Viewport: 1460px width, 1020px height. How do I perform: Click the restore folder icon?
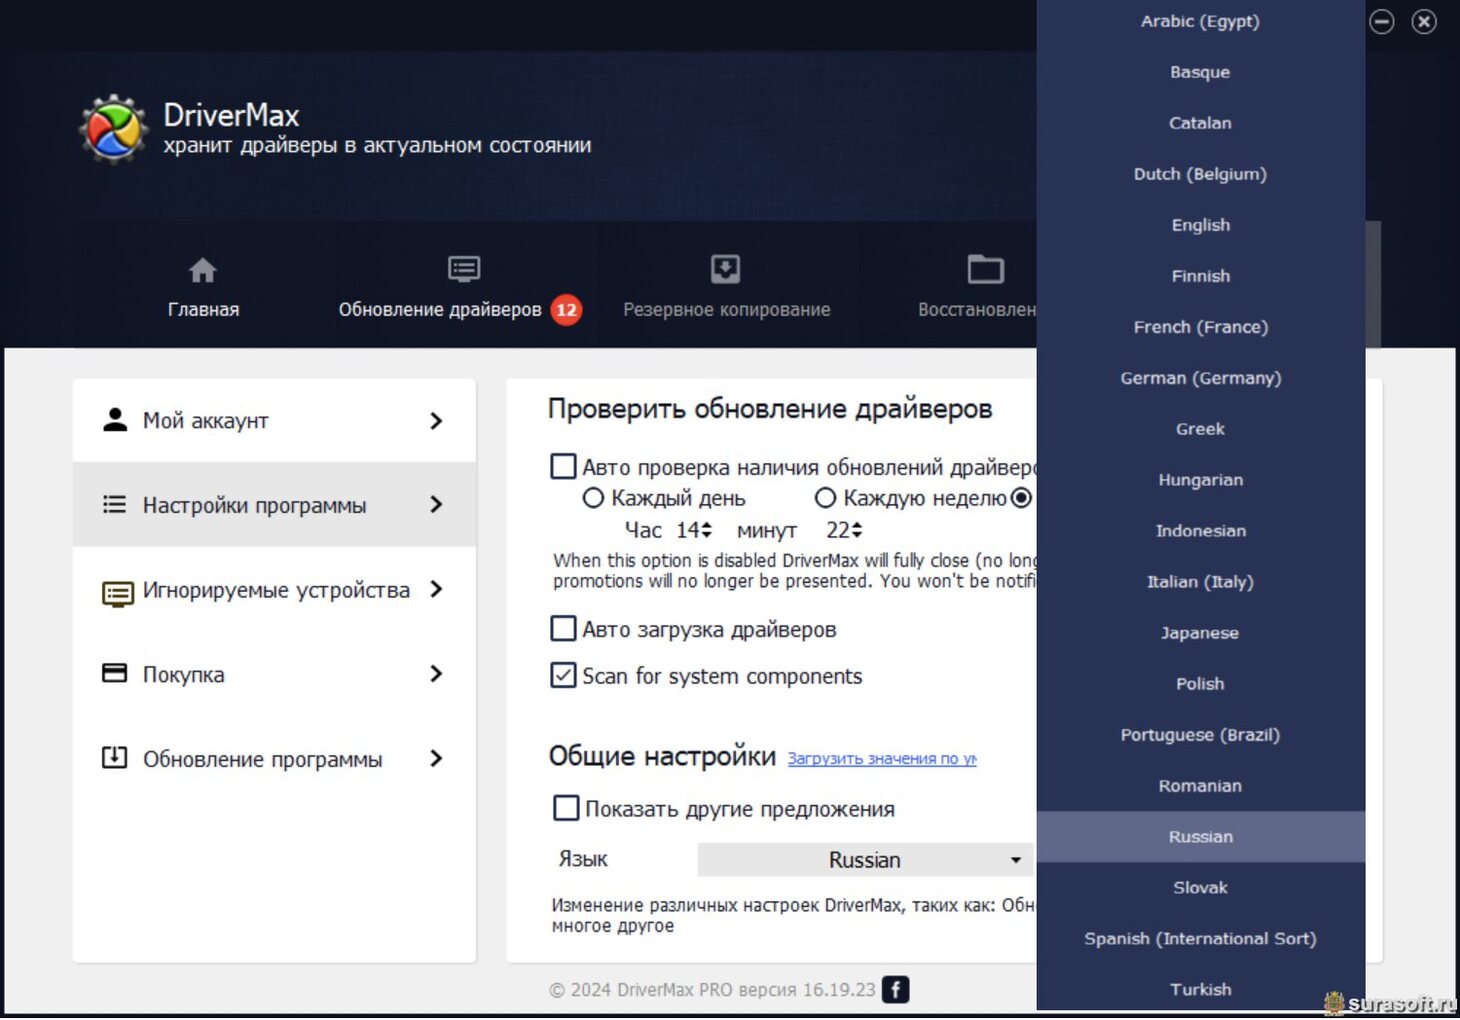(985, 269)
